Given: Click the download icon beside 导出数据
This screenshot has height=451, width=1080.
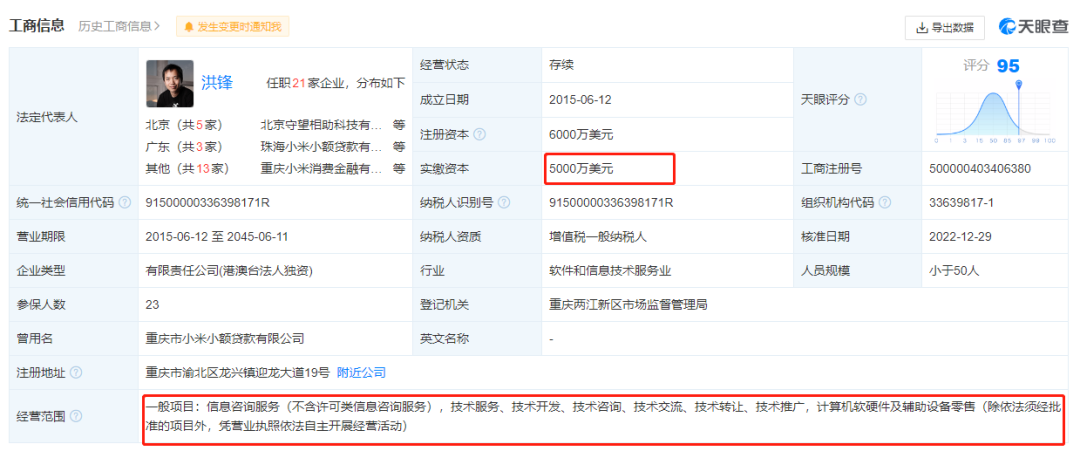Looking at the screenshot, I should (x=922, y=28).
